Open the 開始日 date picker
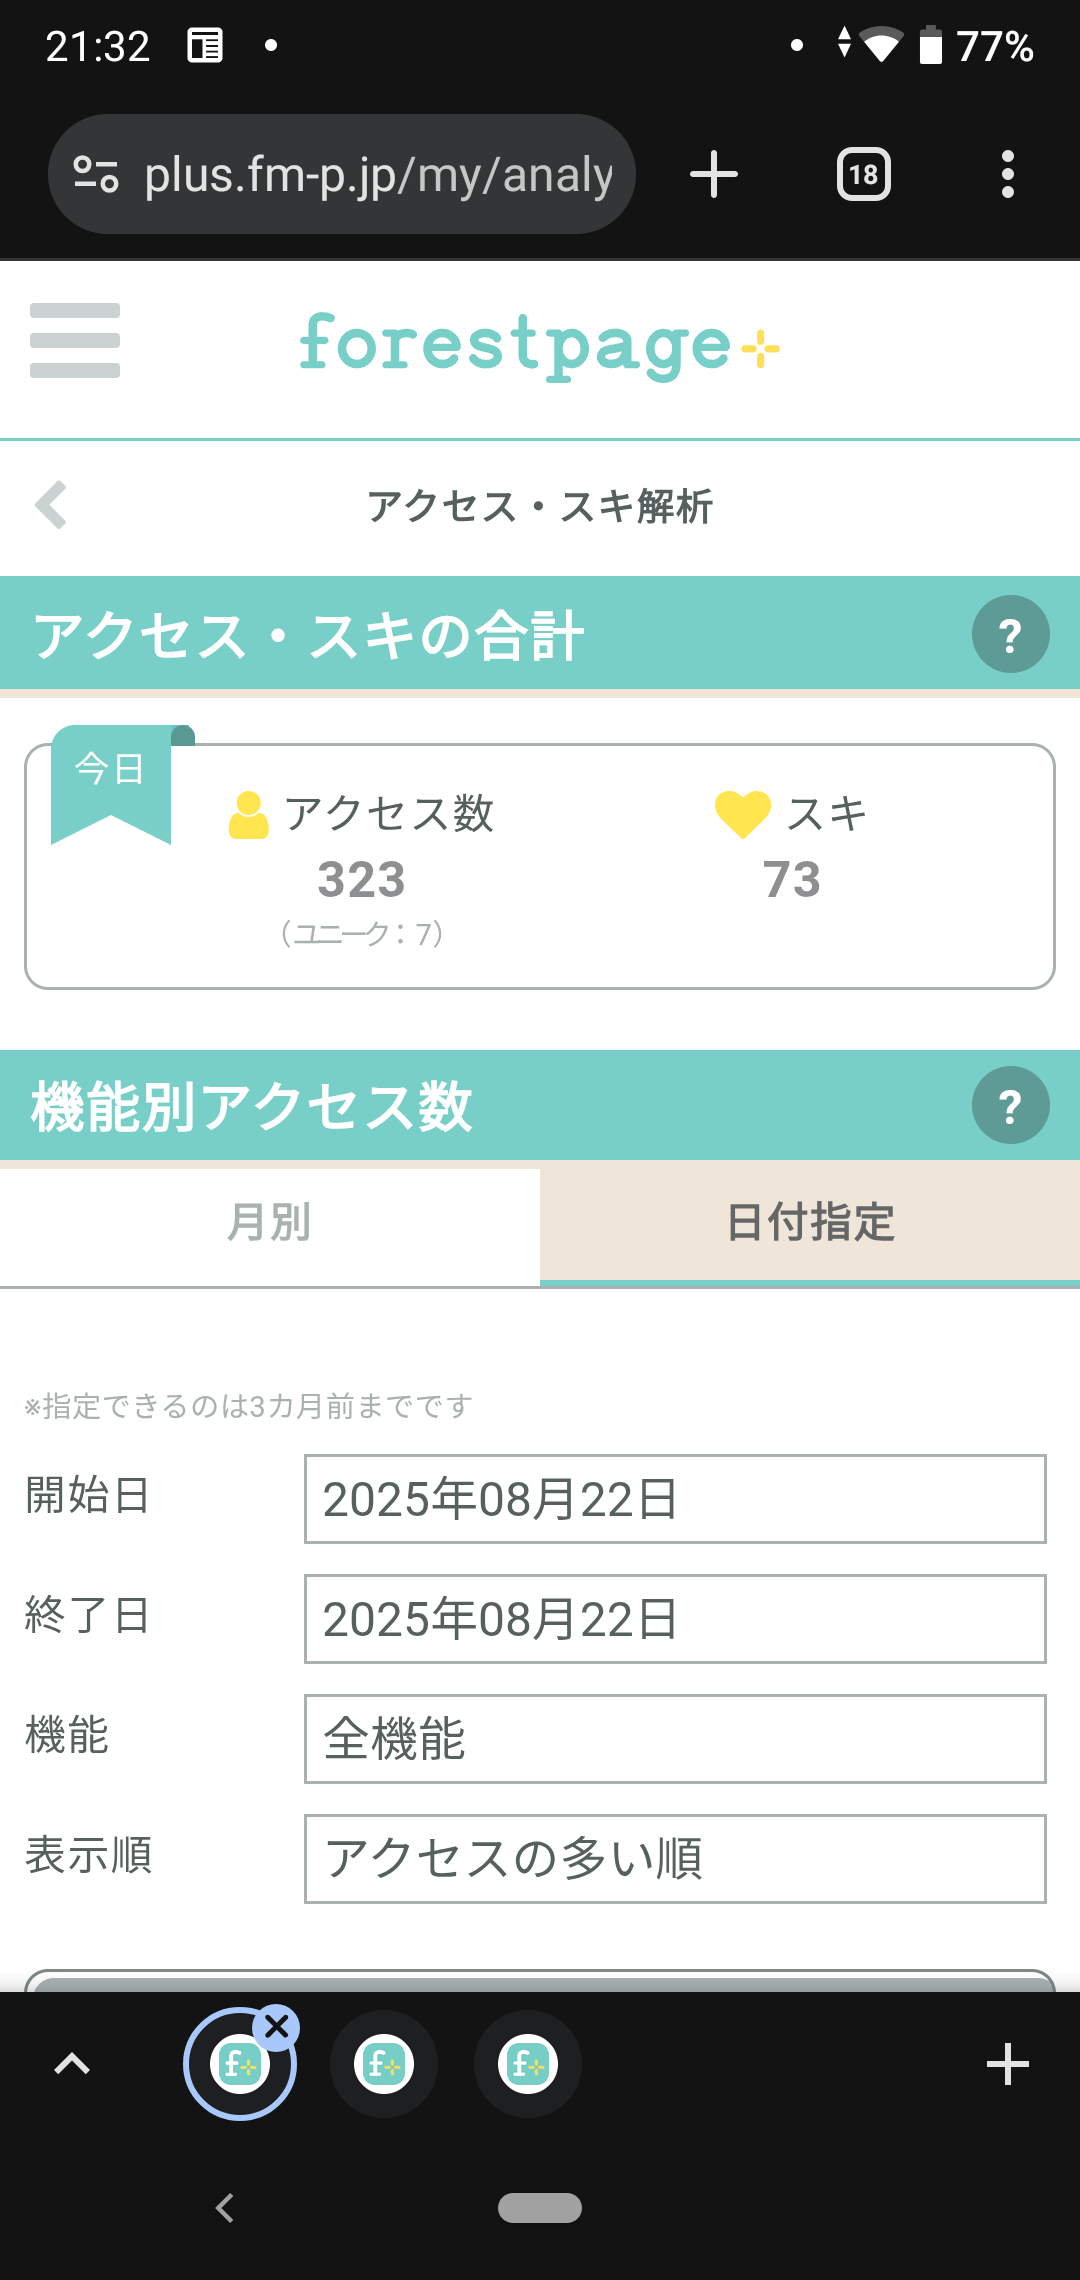This screenshot has width=1080, height=2280. (x=675, y=1499)
